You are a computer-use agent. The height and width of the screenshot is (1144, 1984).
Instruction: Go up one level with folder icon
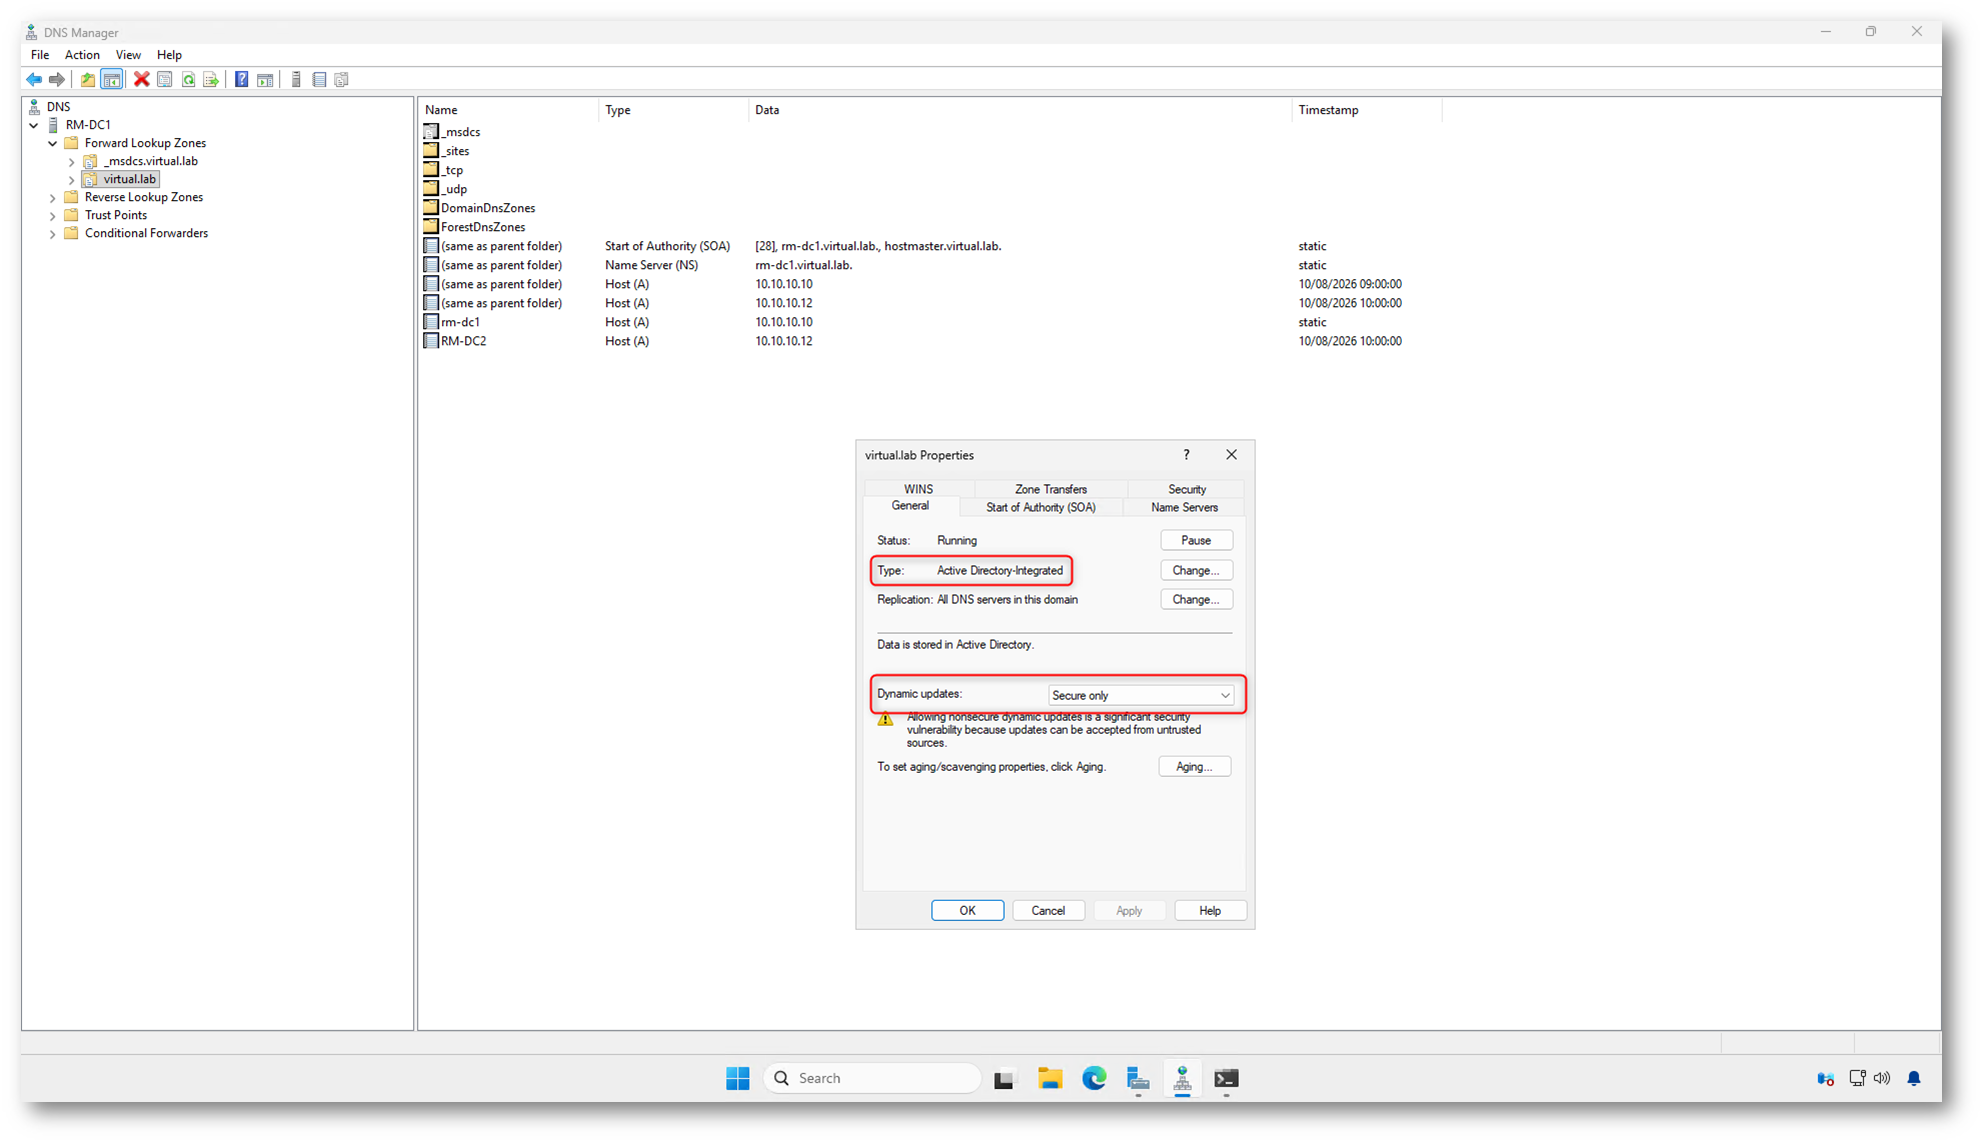pyautogui.click(x=88, y=80)
